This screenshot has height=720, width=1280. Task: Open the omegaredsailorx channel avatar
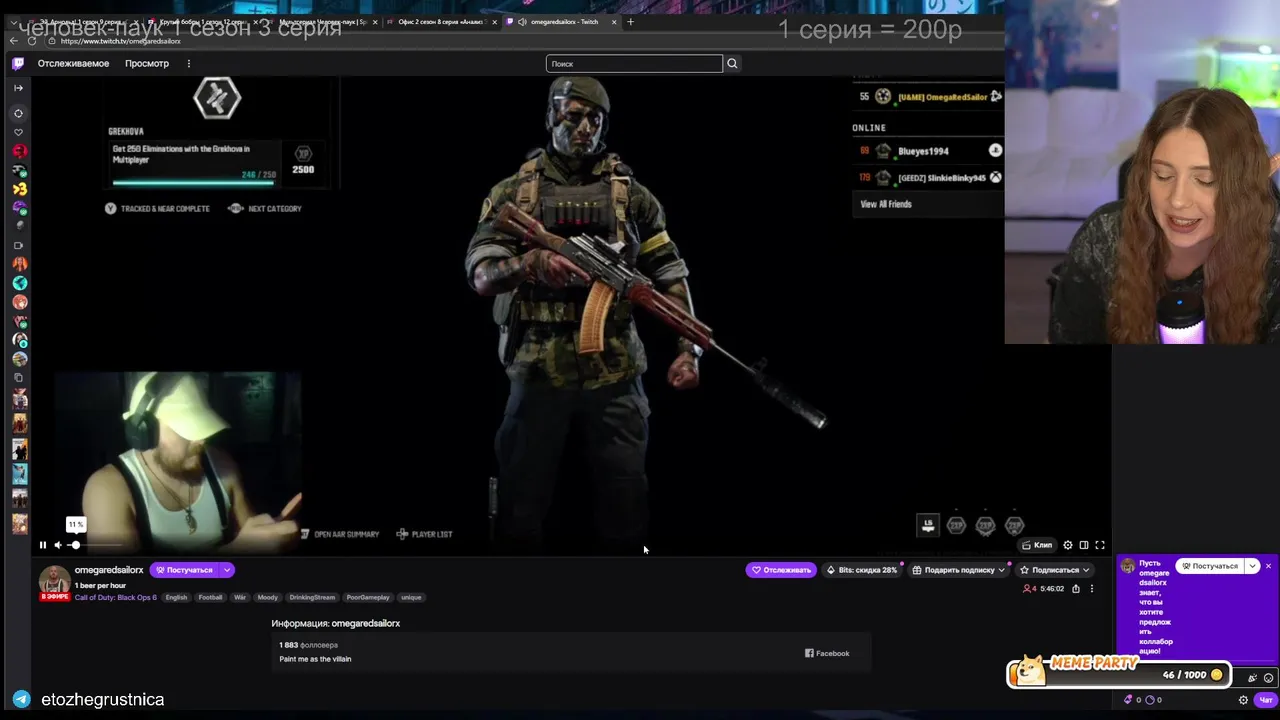54,581
